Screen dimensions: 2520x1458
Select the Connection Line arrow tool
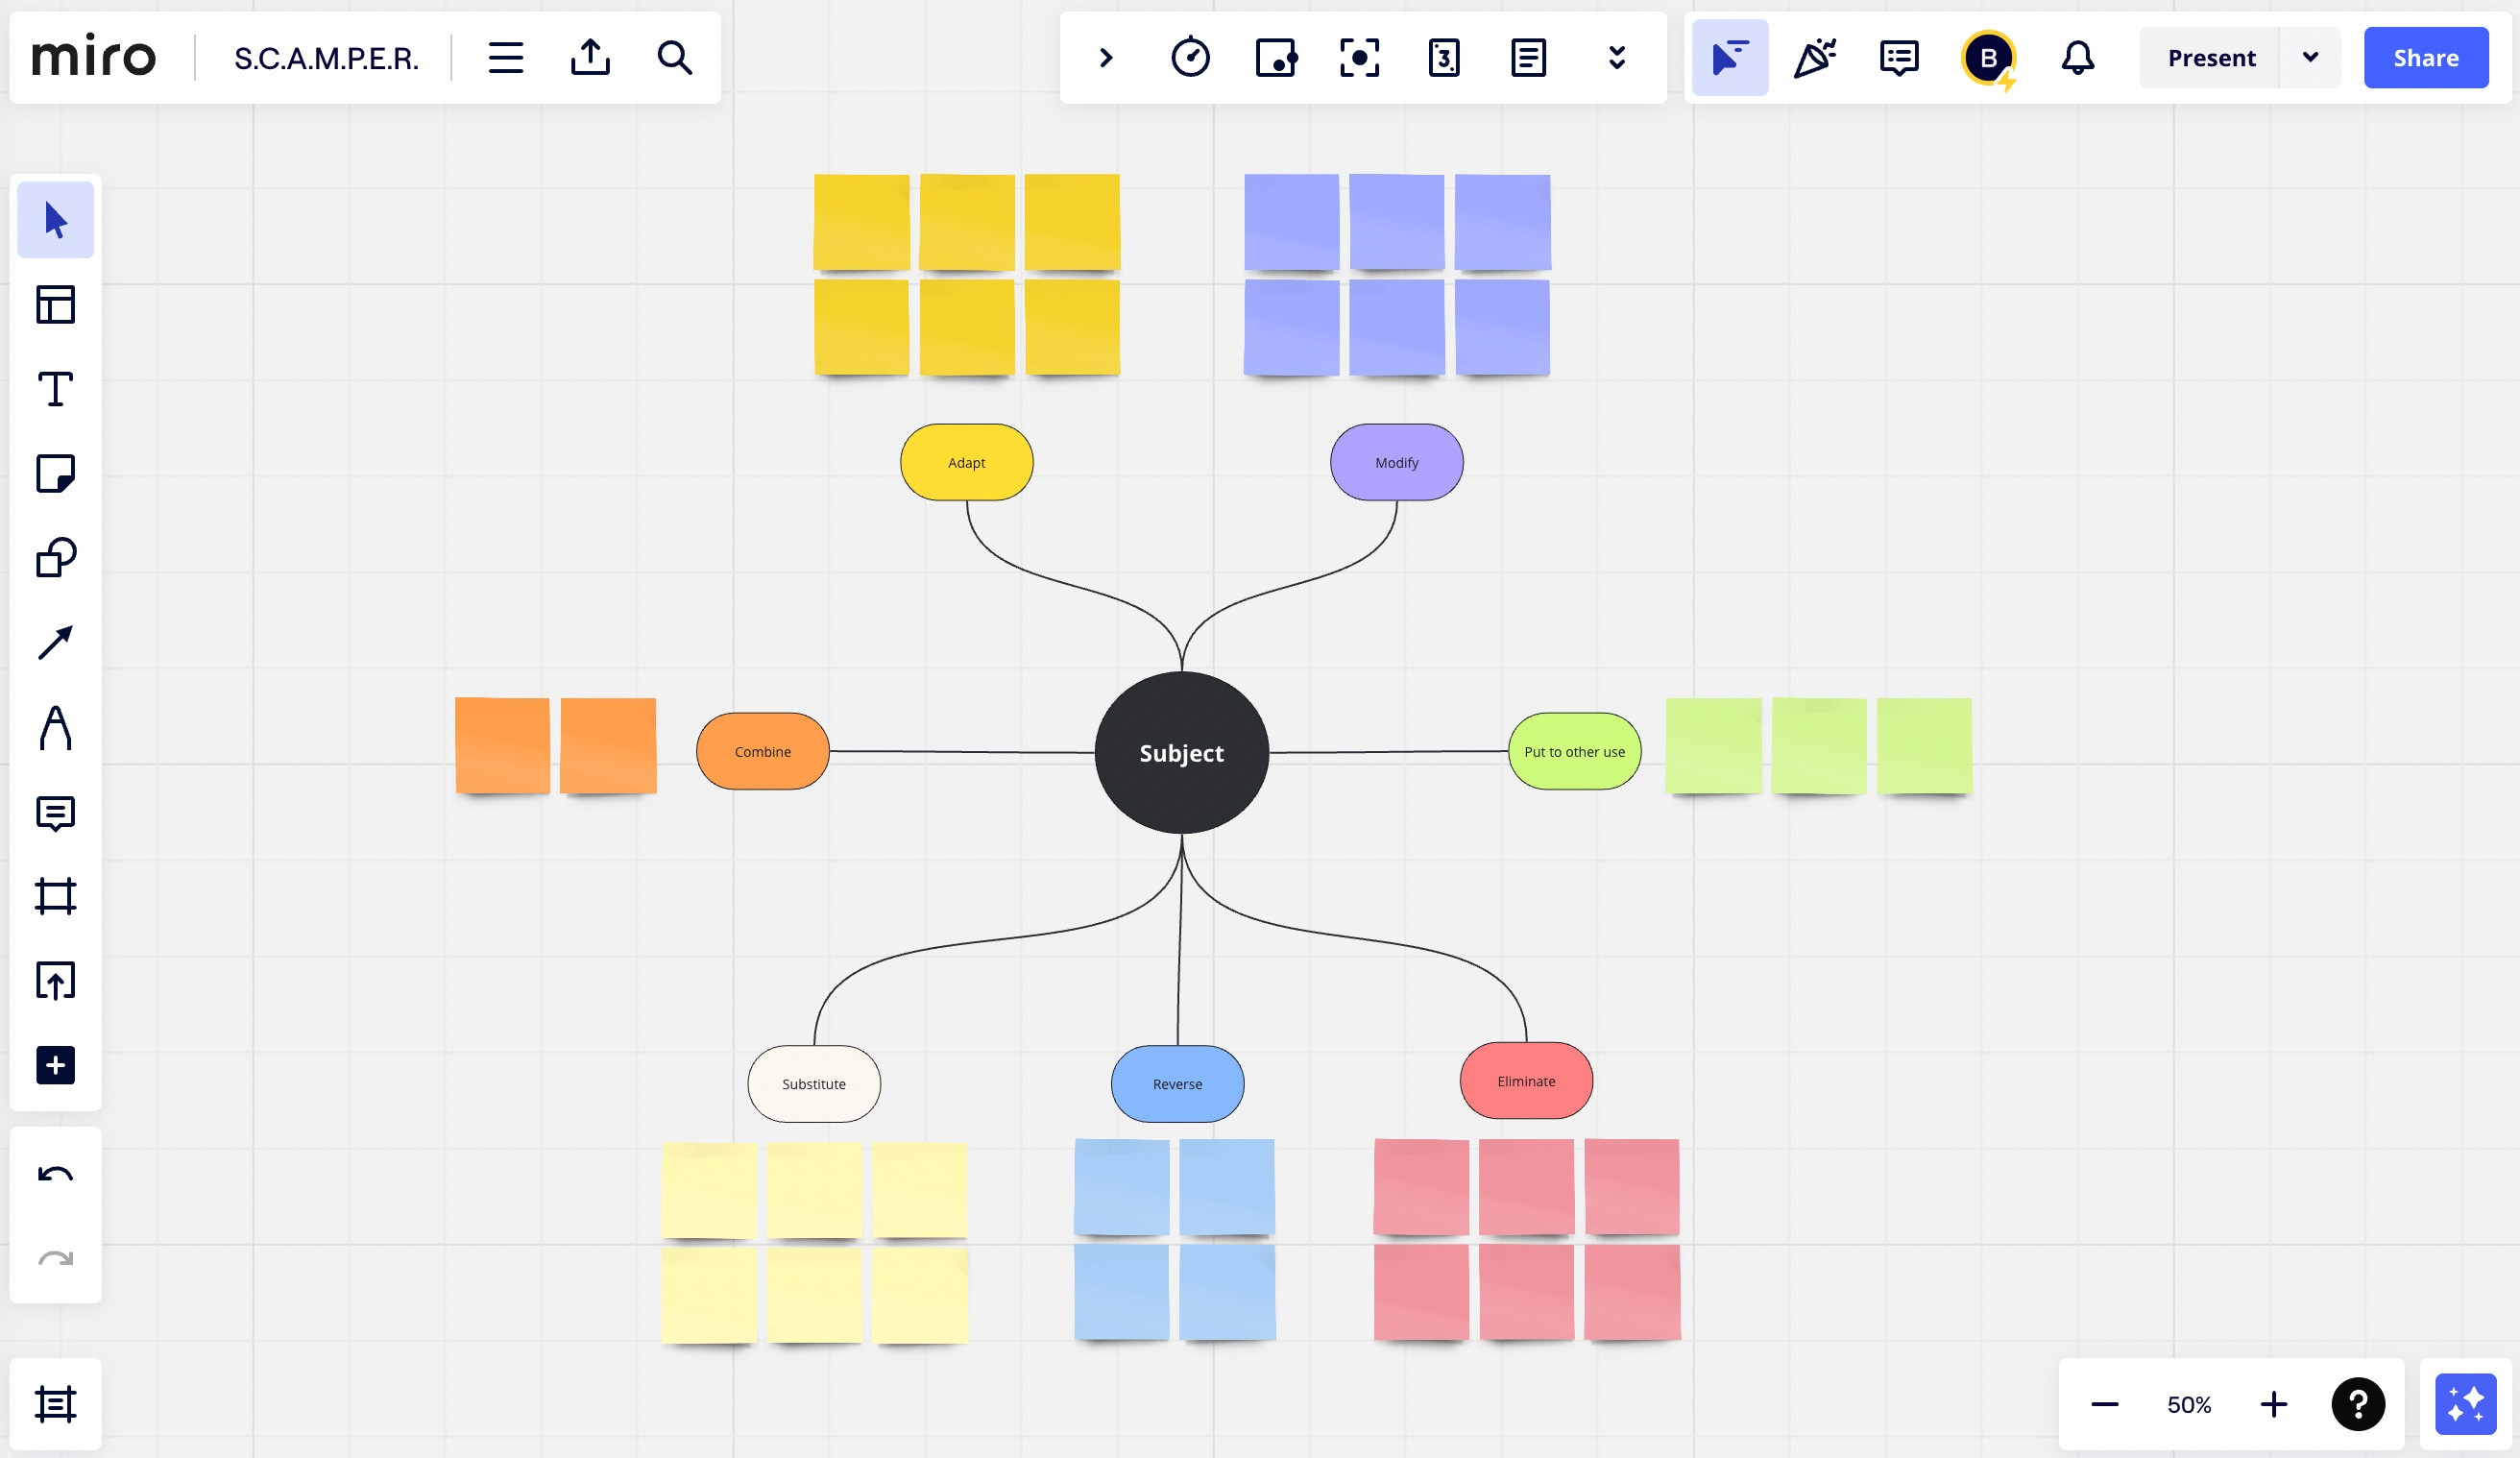coord(55,642)
